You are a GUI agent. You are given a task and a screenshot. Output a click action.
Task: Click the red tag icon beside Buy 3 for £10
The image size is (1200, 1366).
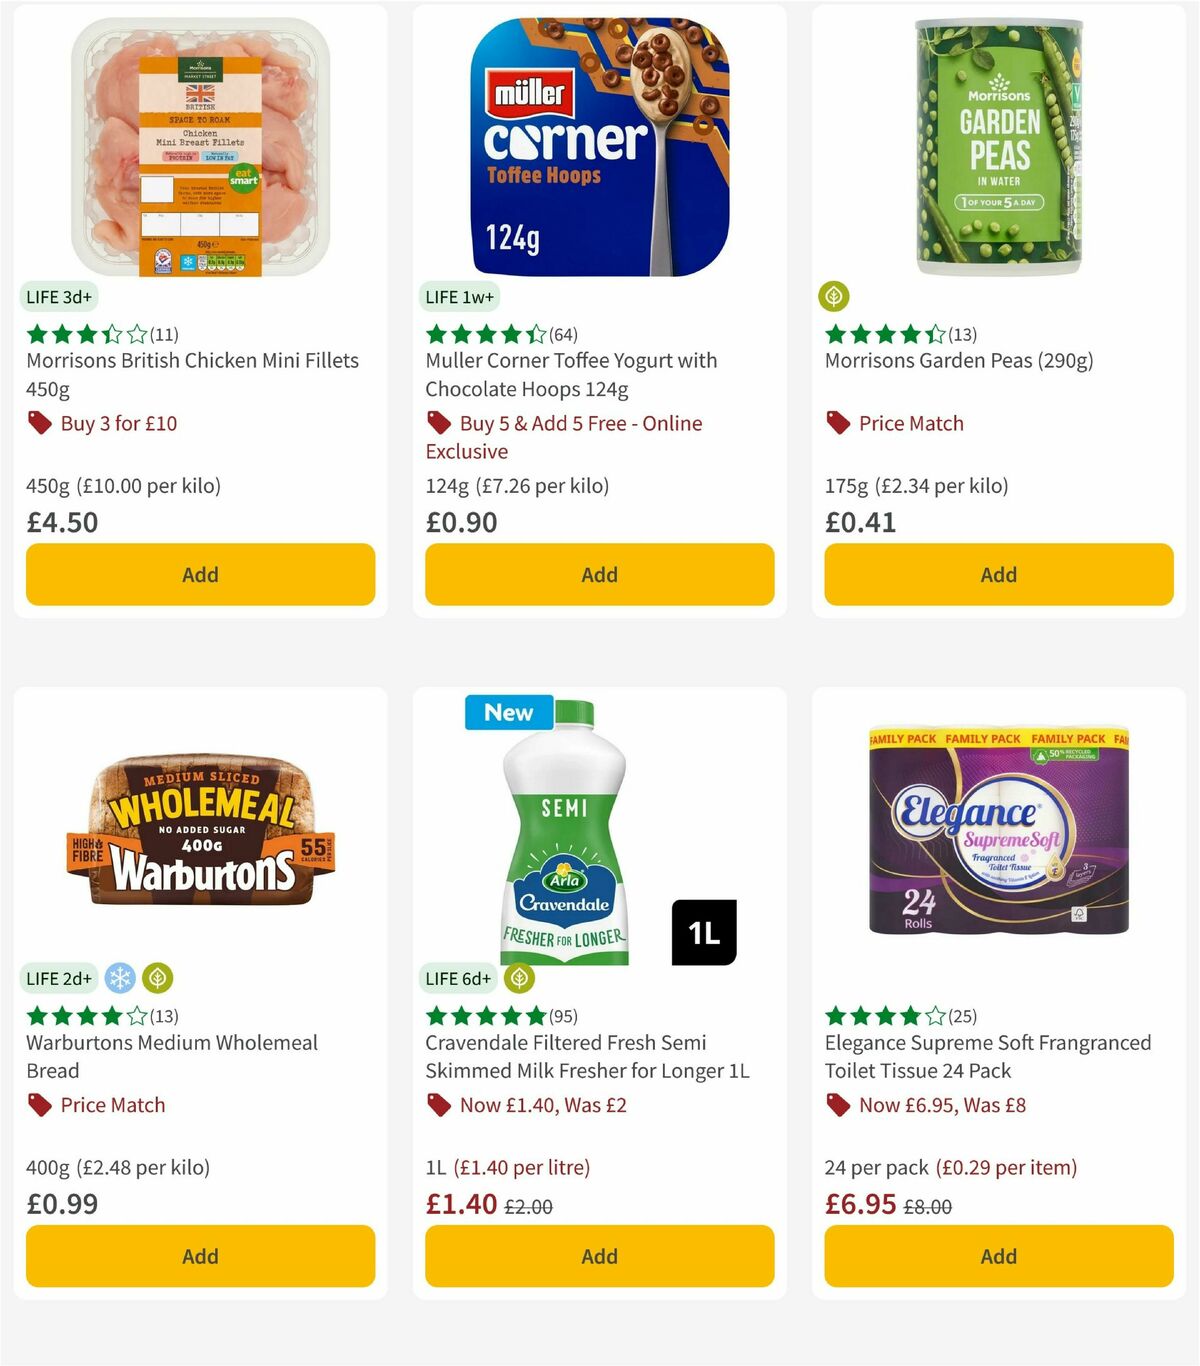[40, 423]
